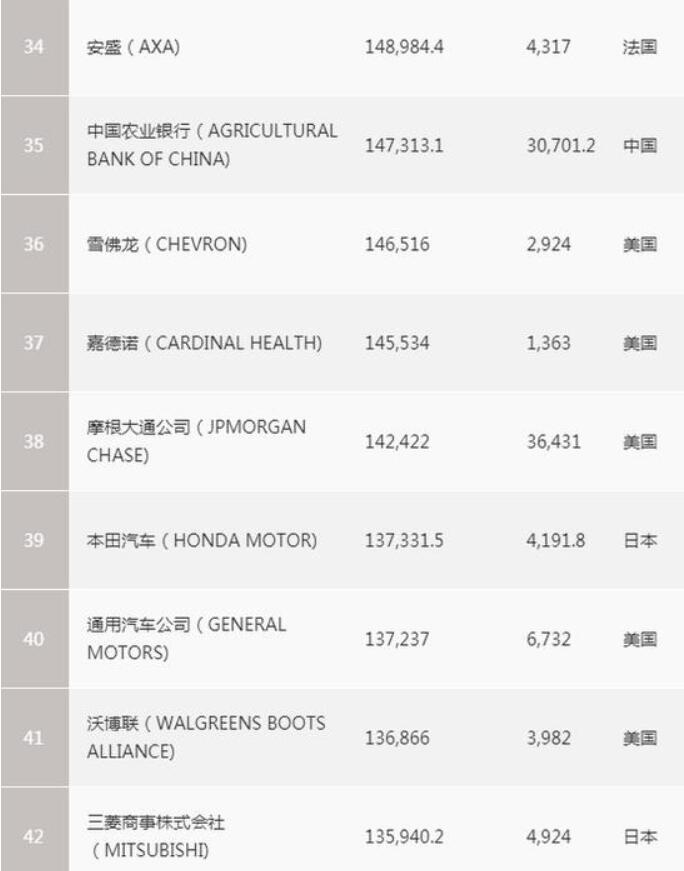Screen dimensions: 684x871
Task: Open the 嘉德诺 (CARDINAL HEALTH) entry
Action: click(x=204, y=343)
